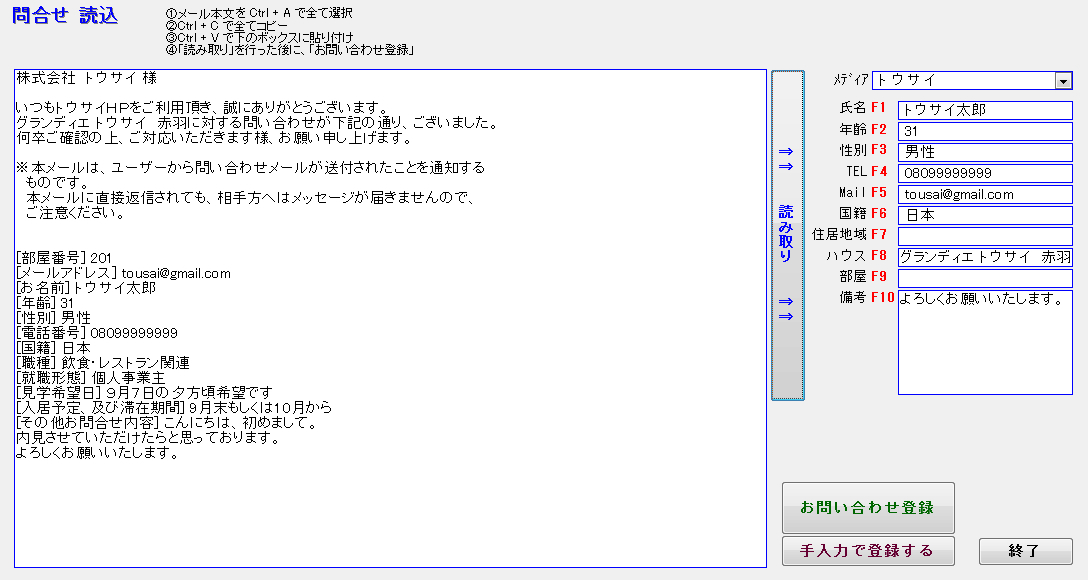Select the TEL phone number field
The height and width of the screenshot is (580, 1088).
pos(984,173)
